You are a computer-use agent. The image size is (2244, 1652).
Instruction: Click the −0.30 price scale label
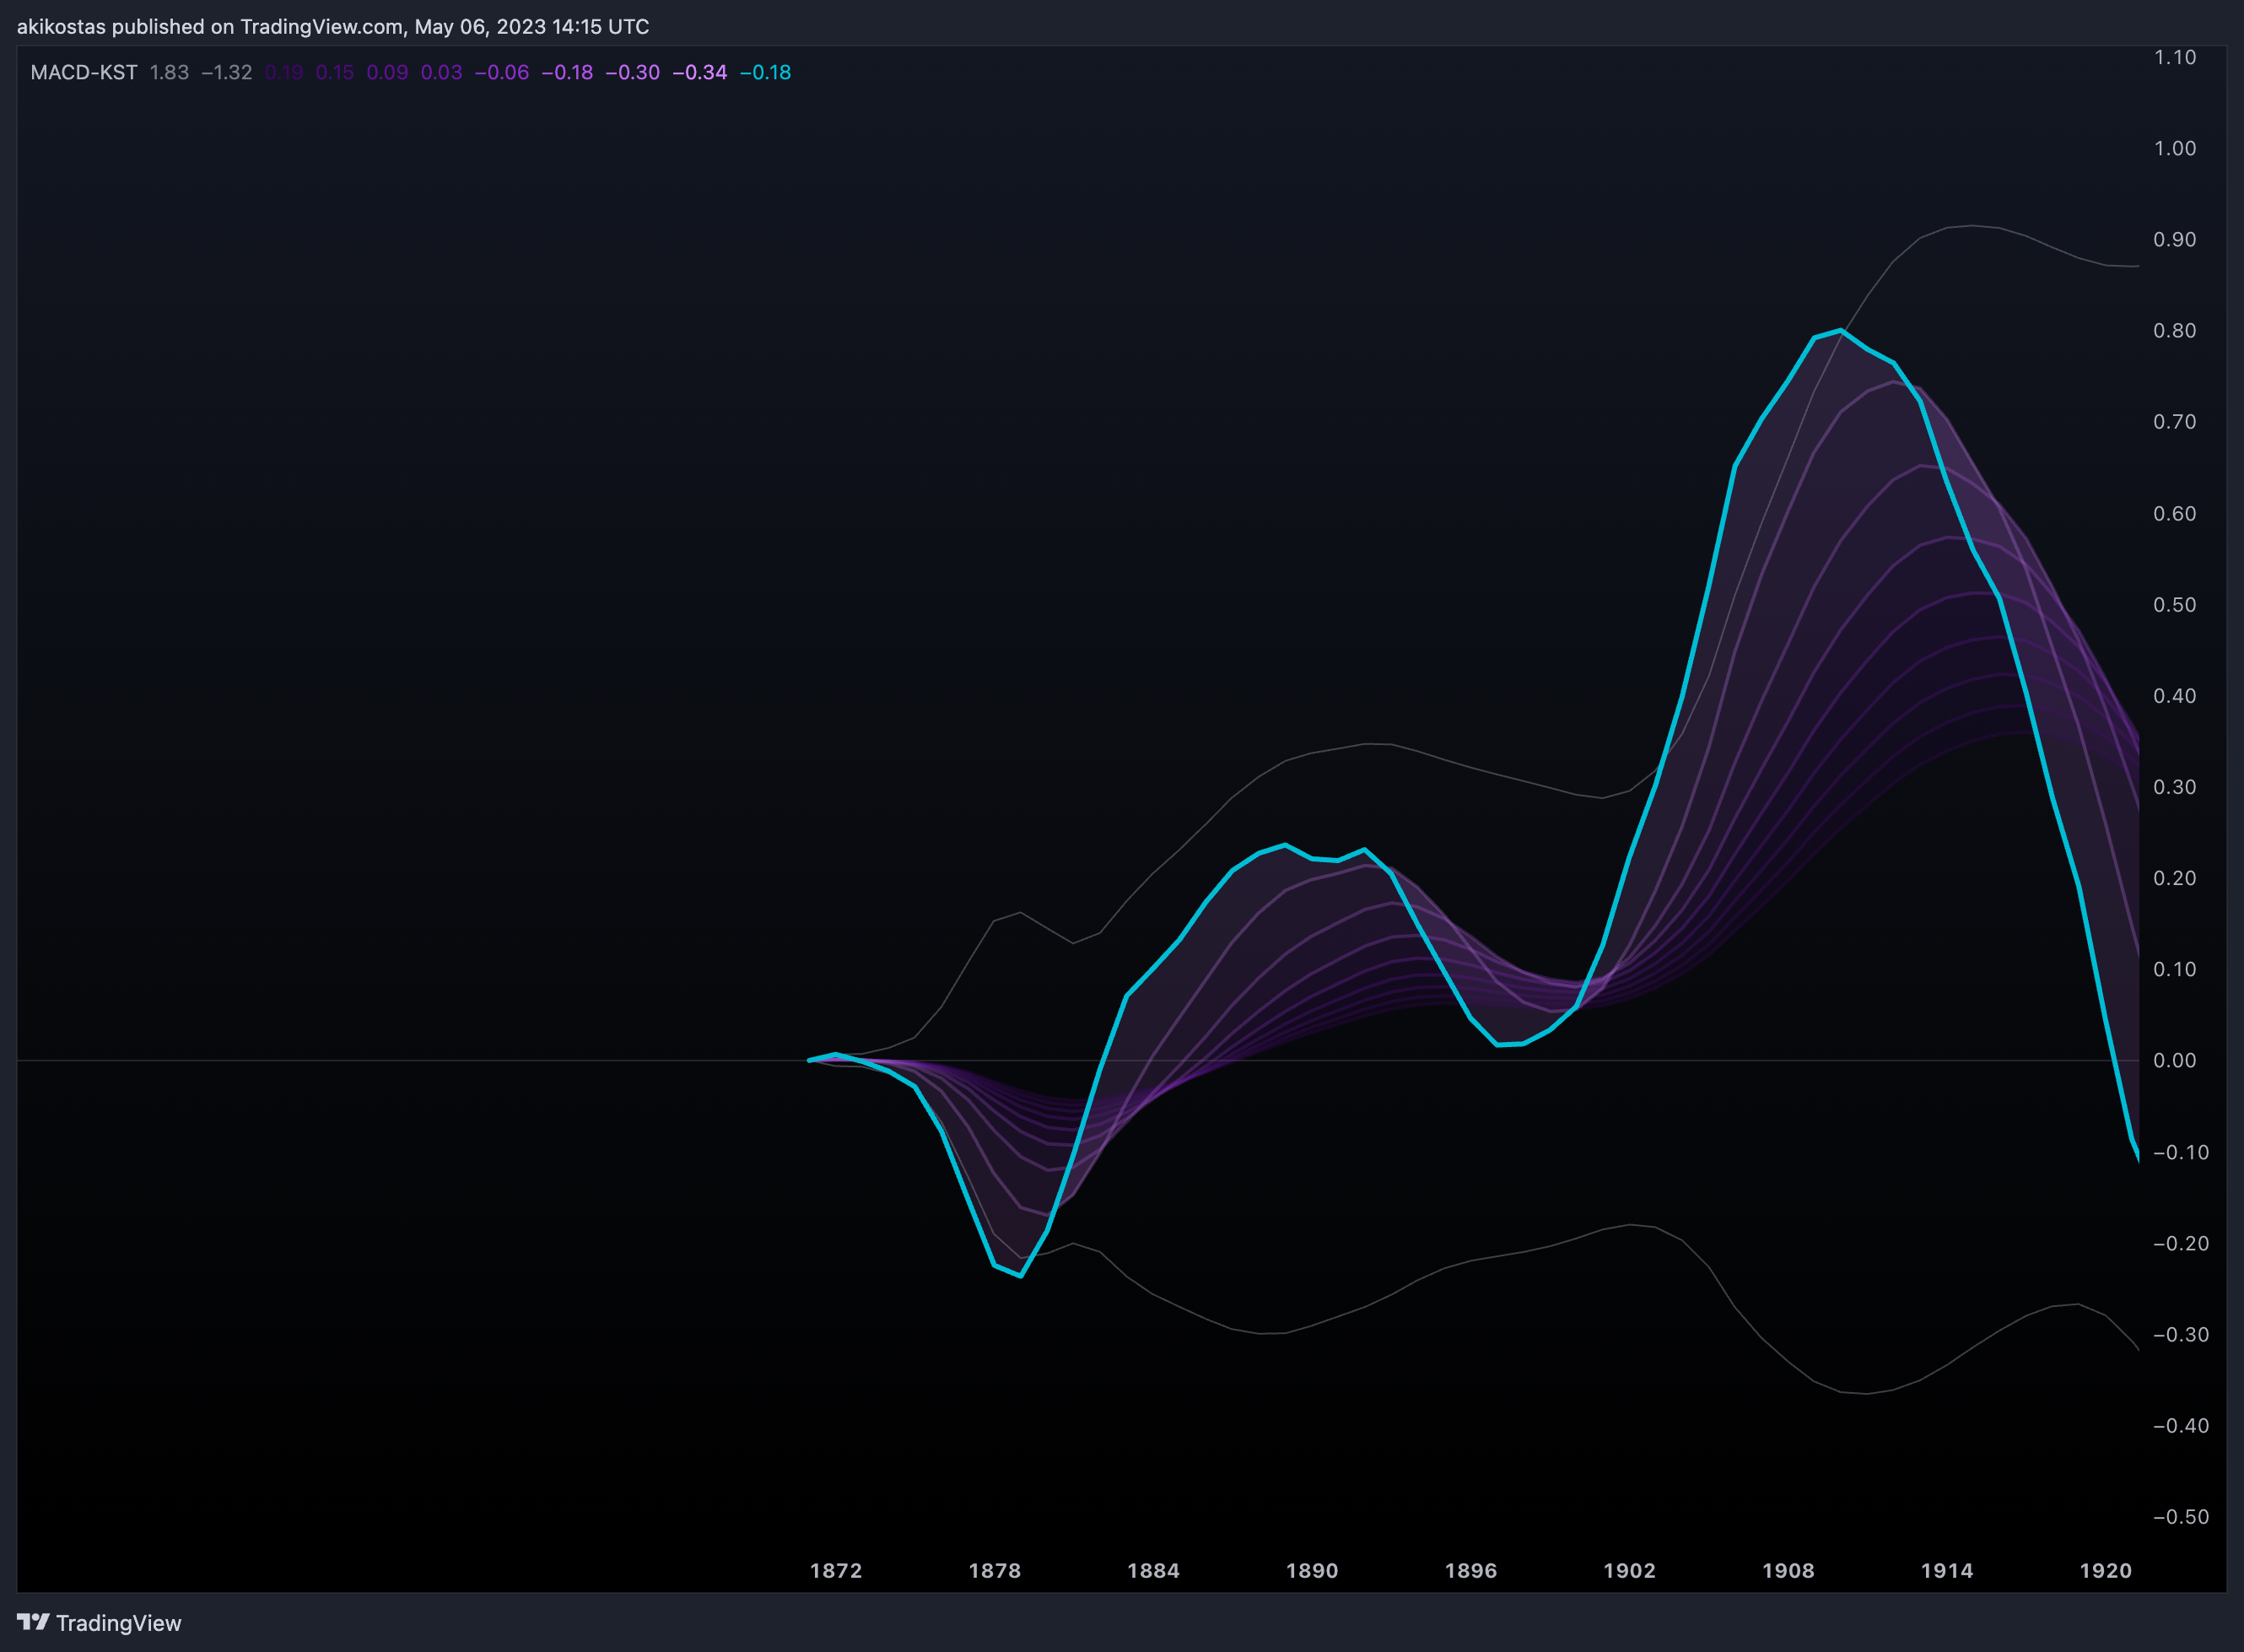(2181, 1334)
